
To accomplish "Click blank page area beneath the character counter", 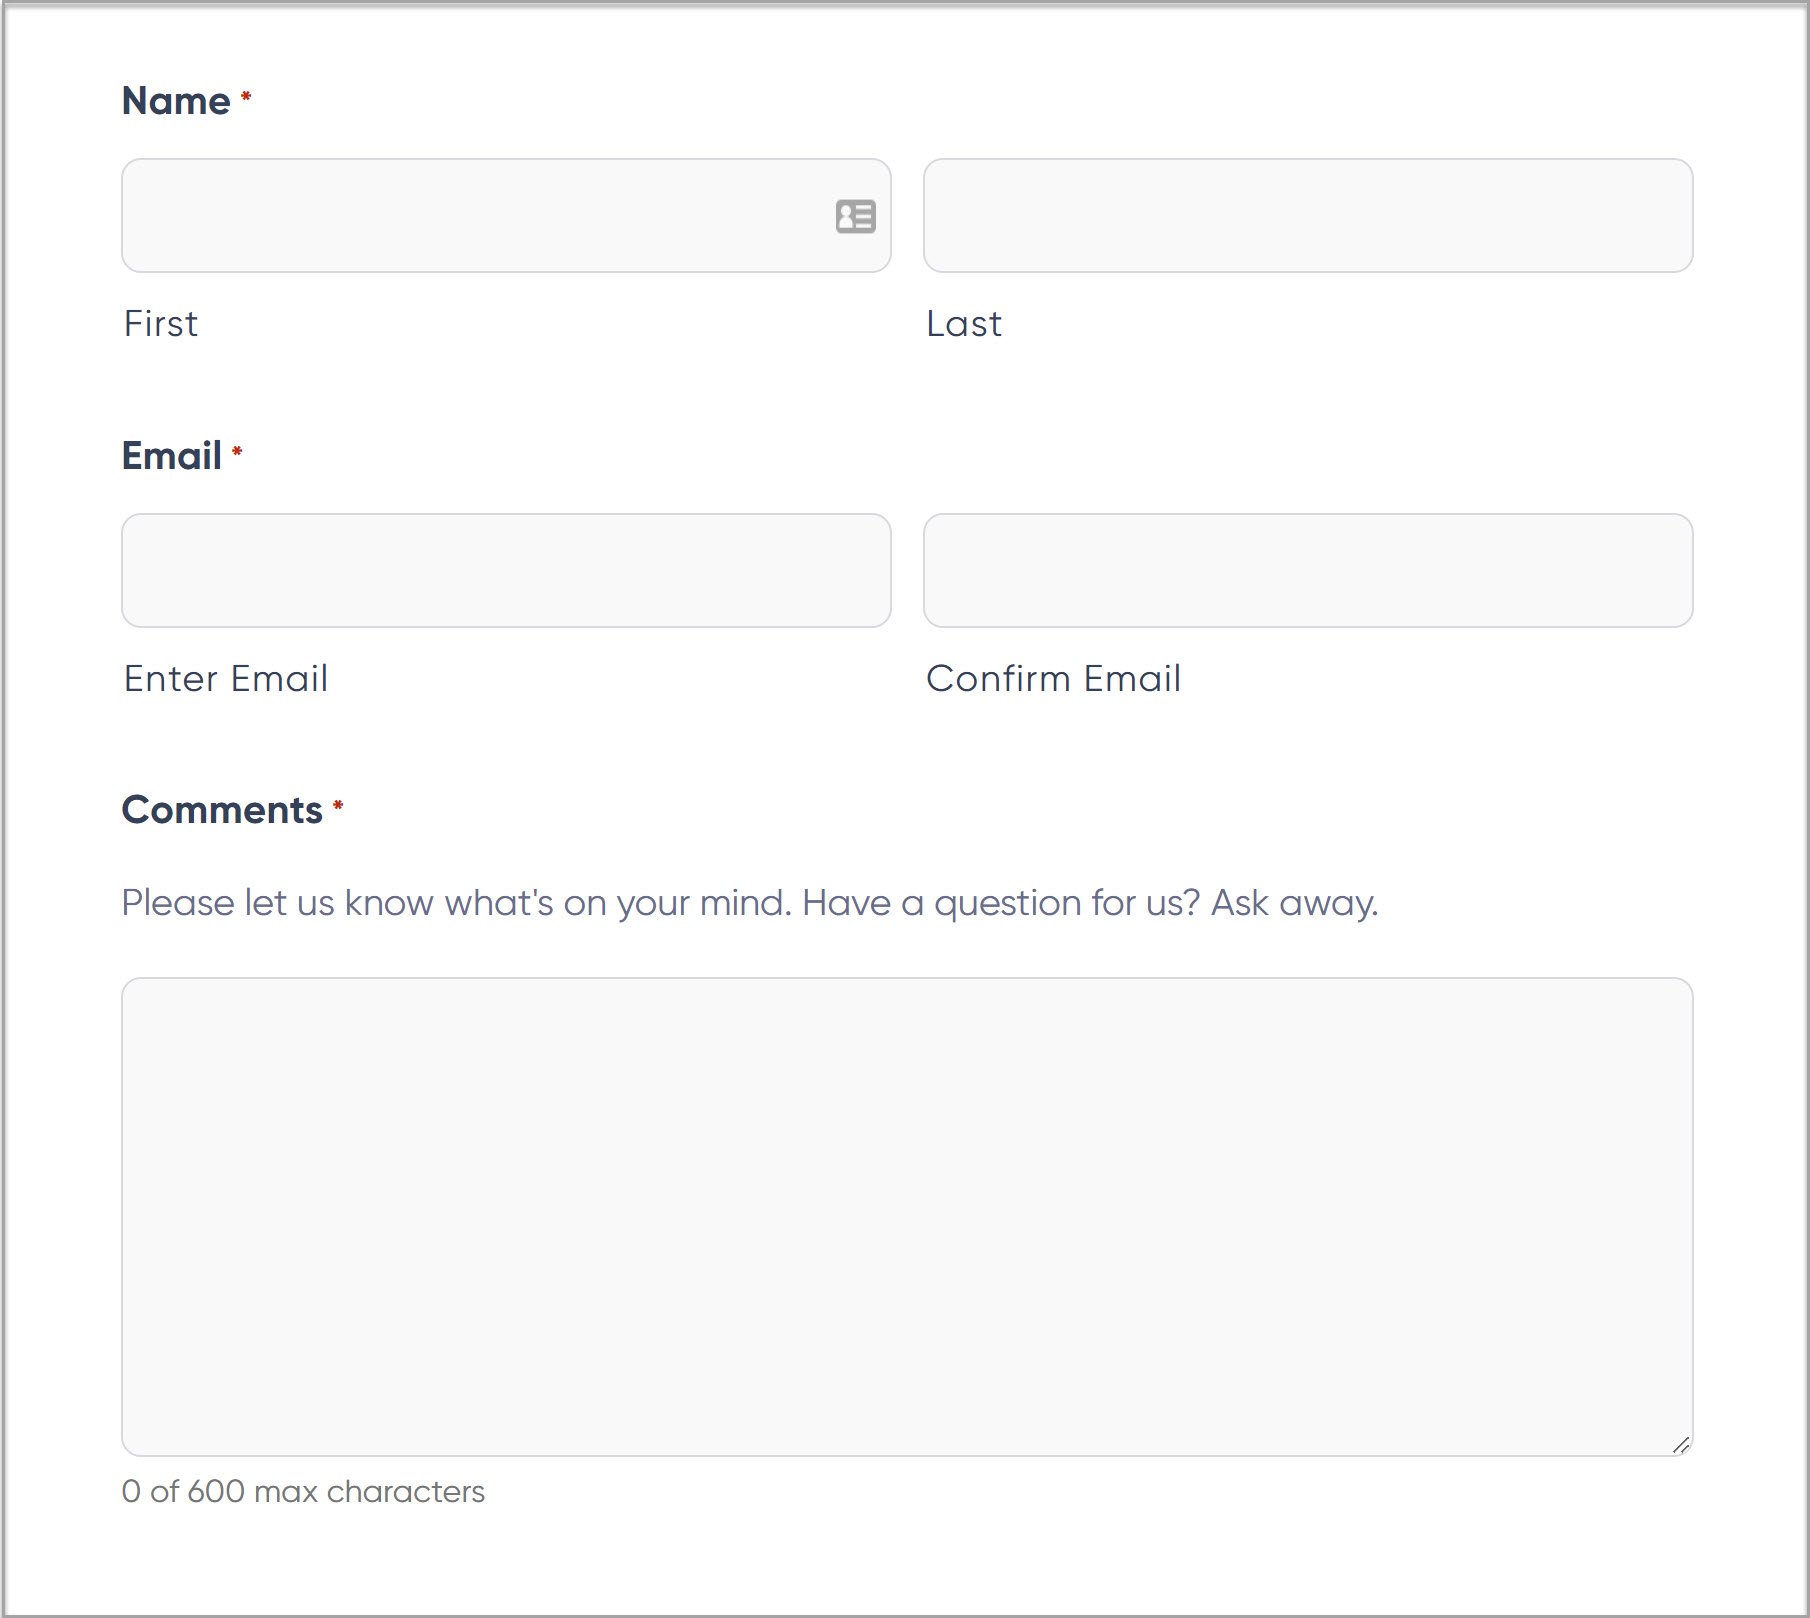I will (x=900, y=1565).
